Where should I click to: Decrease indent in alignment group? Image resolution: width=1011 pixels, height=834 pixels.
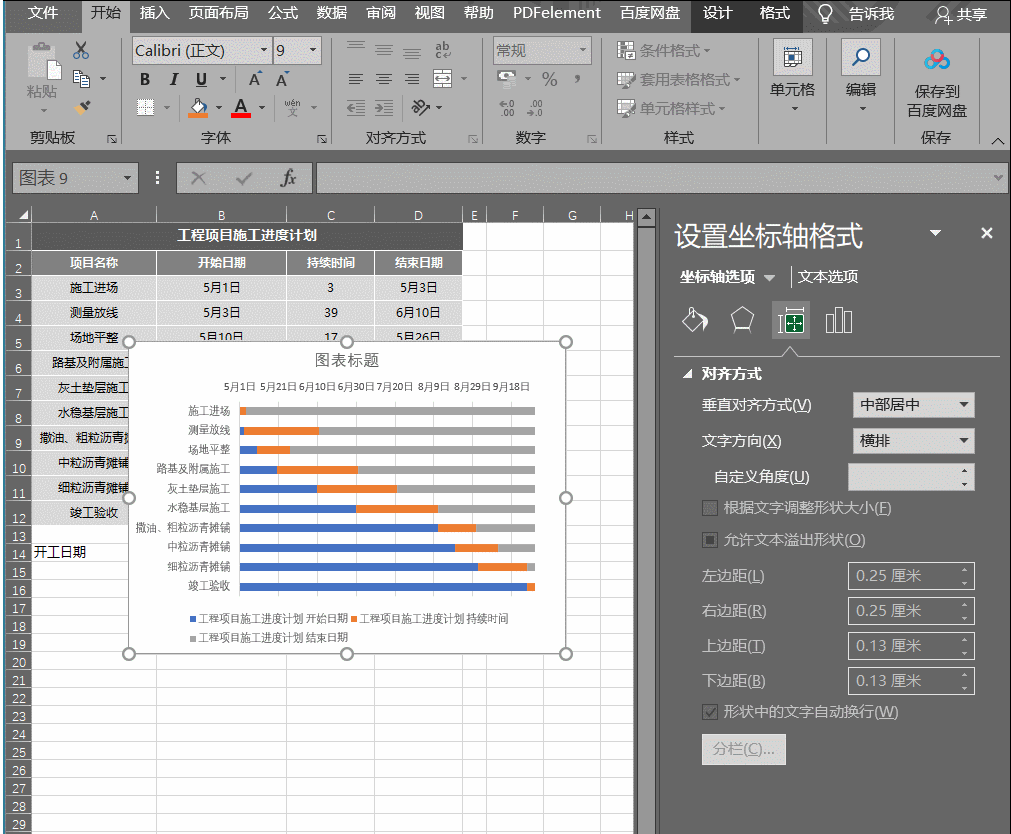click(x=355, y=107)
